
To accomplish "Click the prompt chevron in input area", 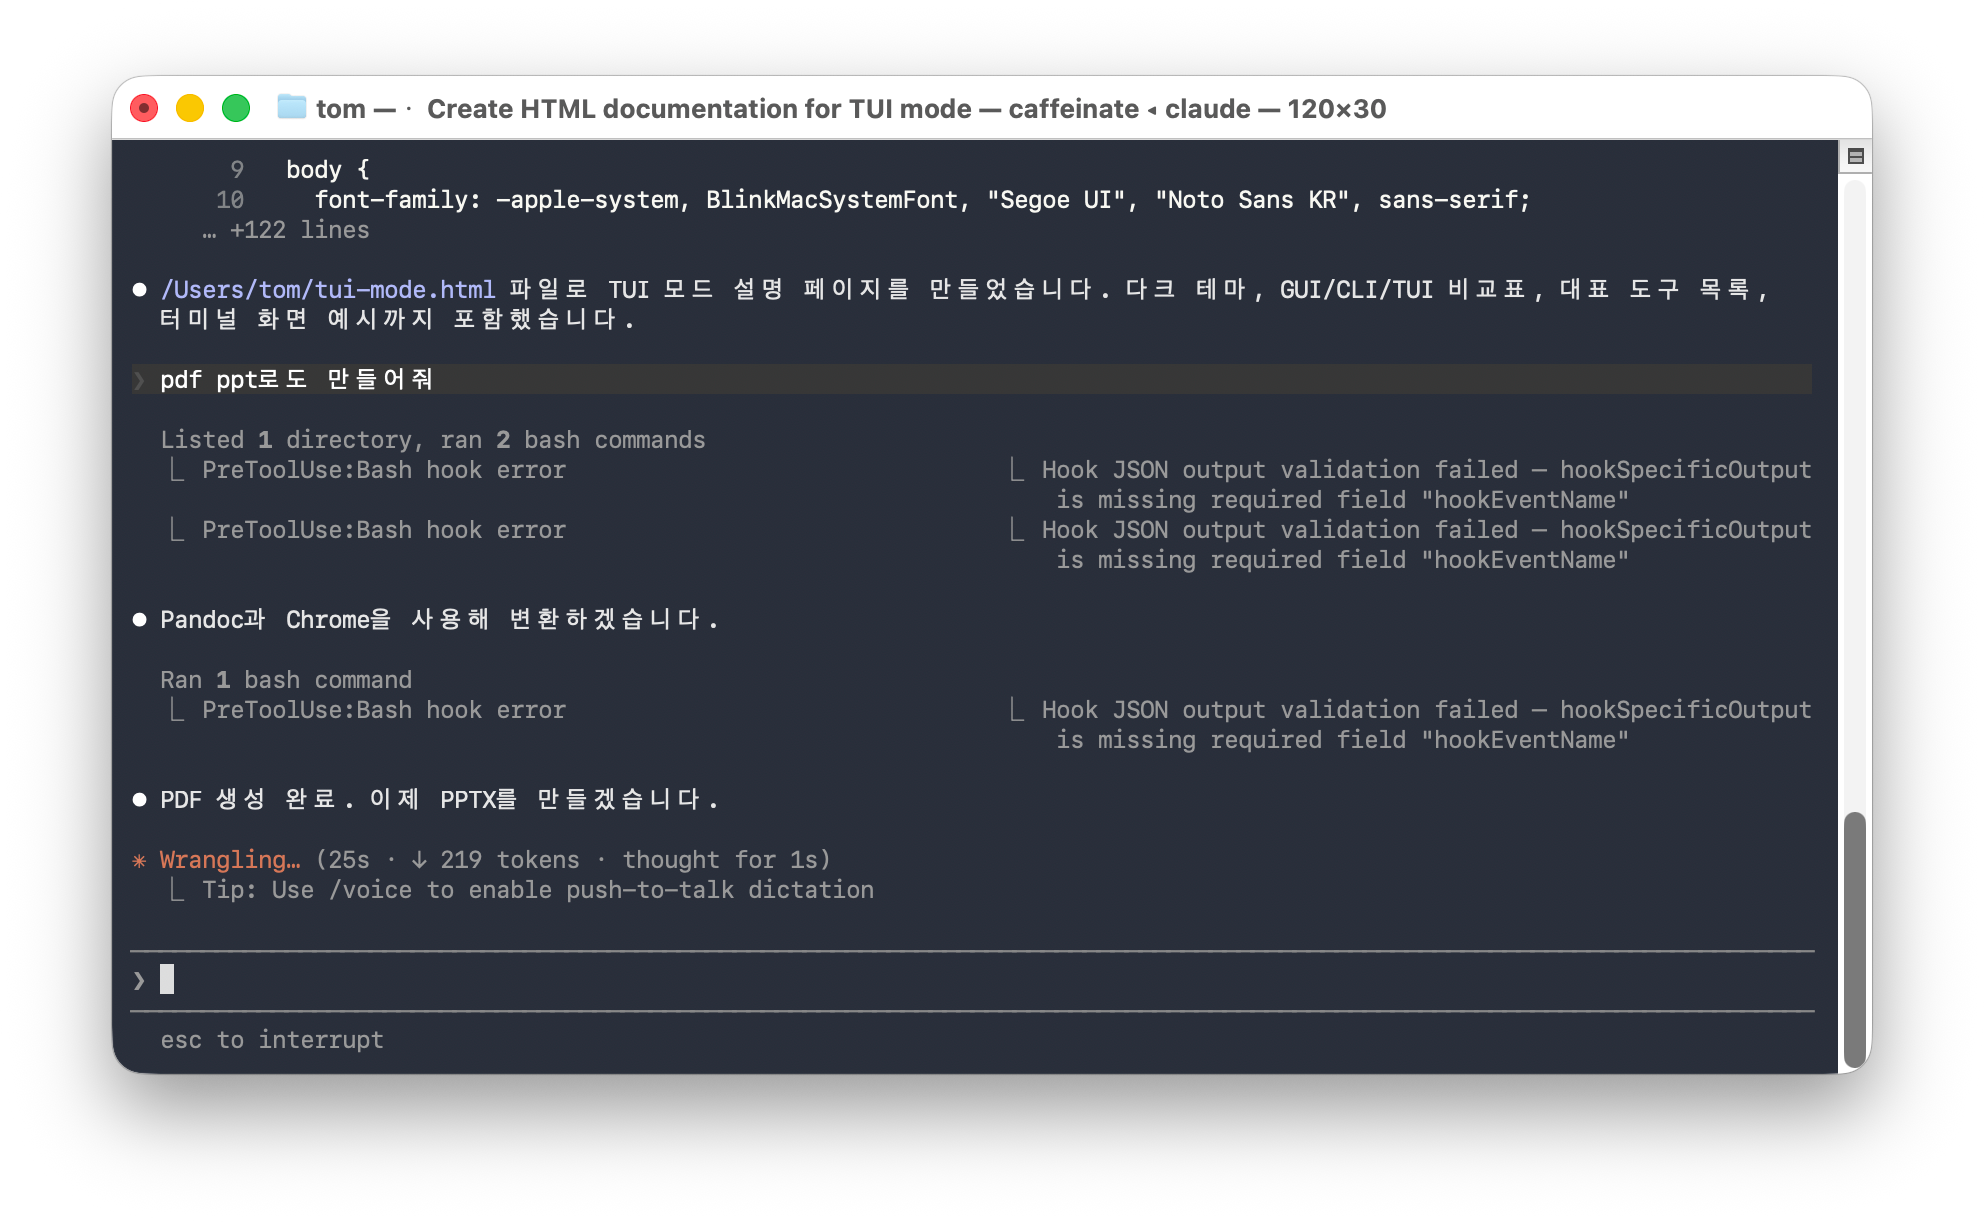I will click(x=139, y=980).
